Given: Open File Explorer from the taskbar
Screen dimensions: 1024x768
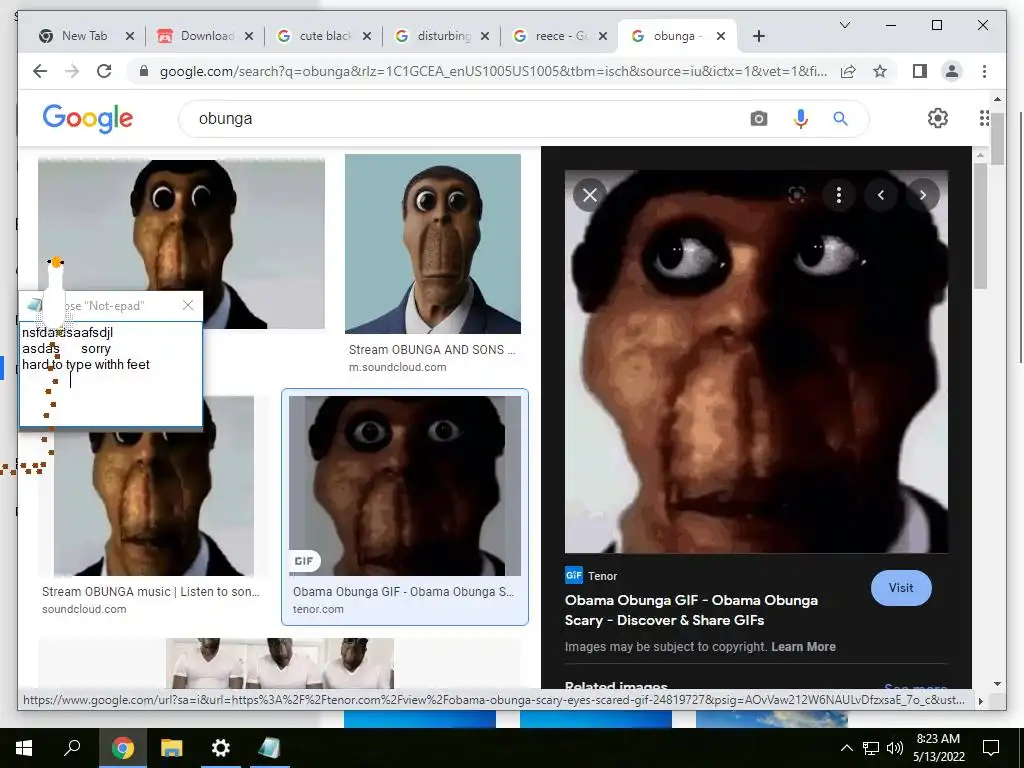Looking at the screenshot, I should pos(172,748).
